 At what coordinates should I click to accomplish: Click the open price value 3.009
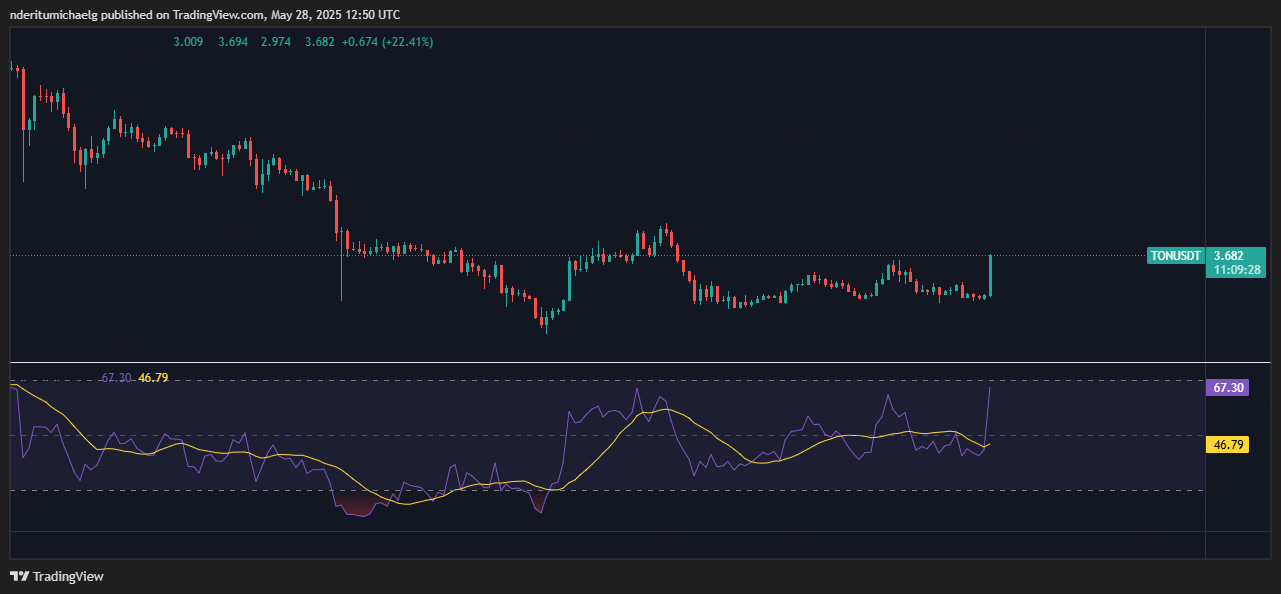click(x=188, y=42)
